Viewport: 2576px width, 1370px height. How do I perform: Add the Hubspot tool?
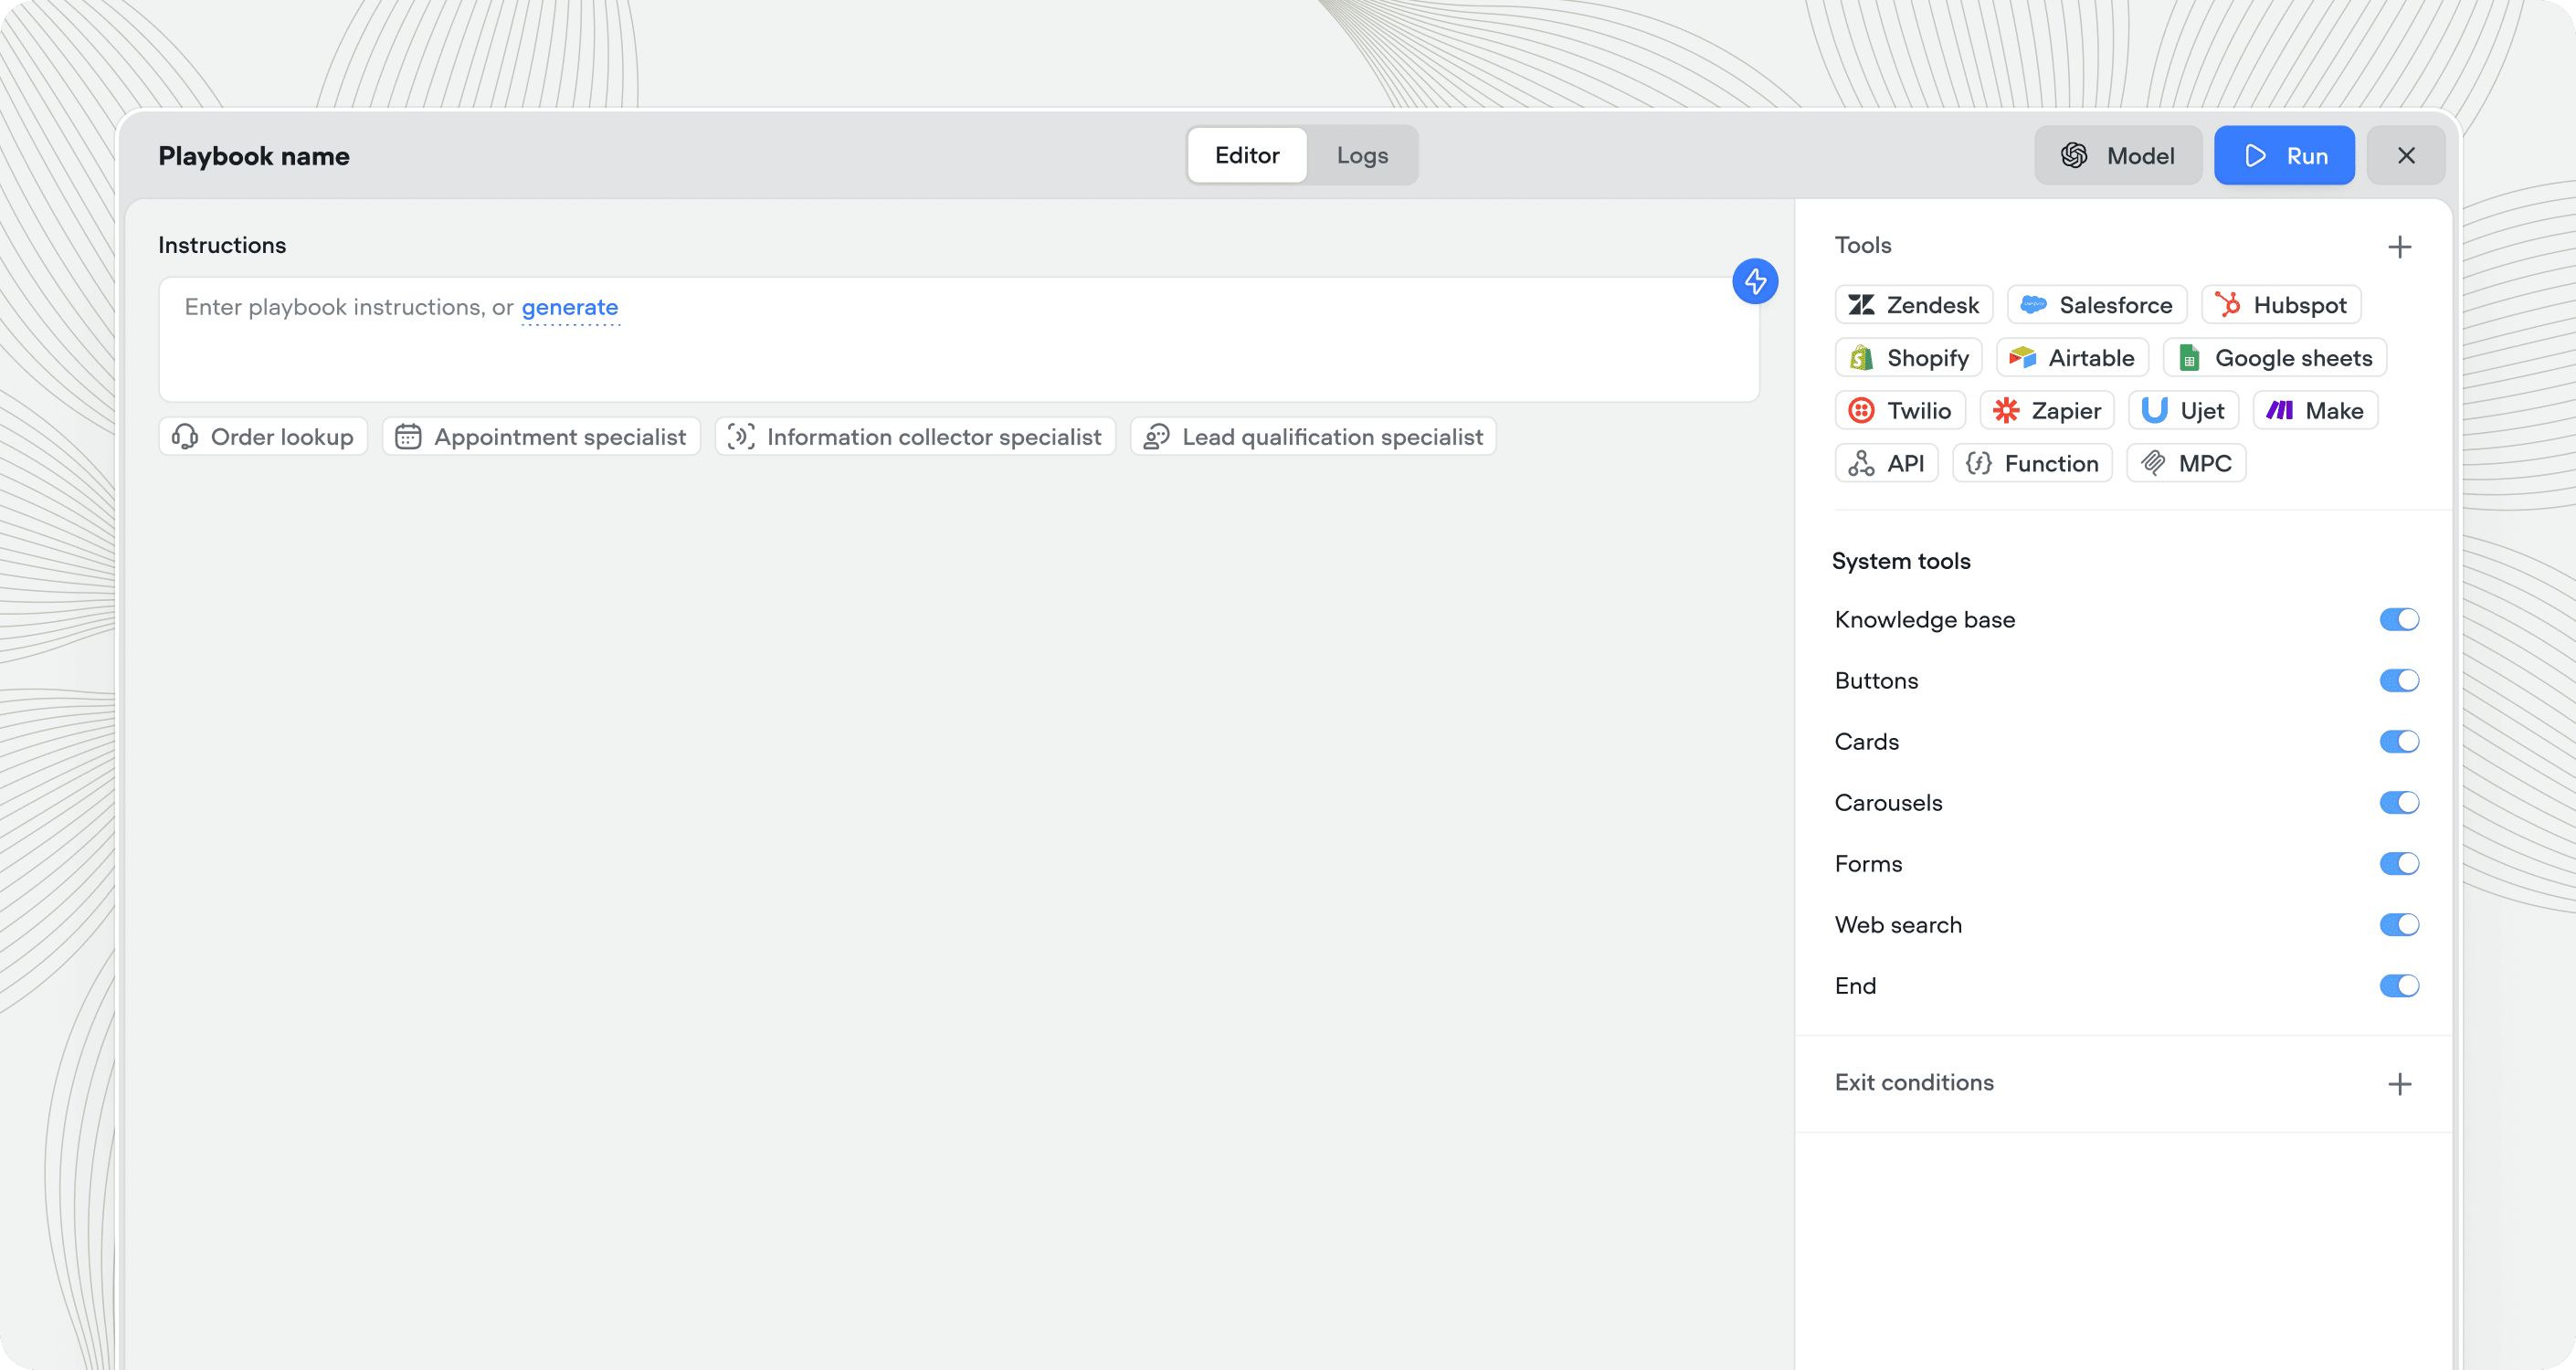pyautogui.click(x=2280, y=305)
